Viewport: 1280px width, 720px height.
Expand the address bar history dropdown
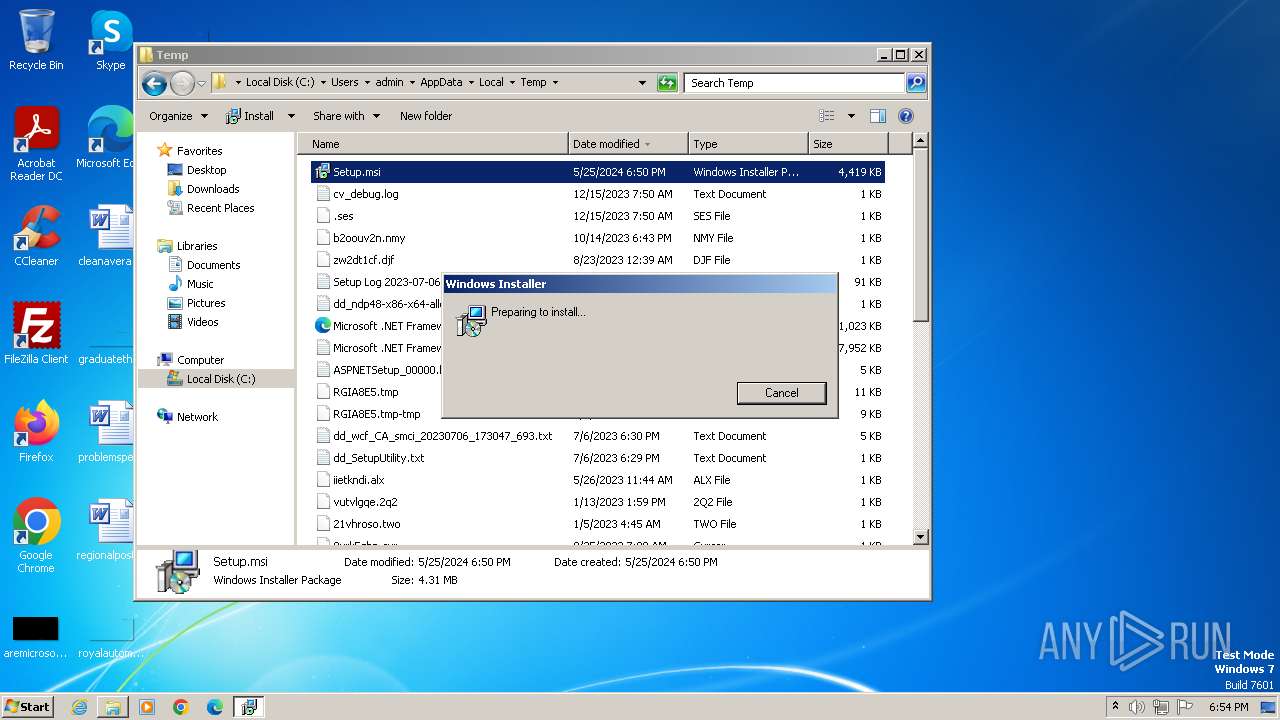(642, 83)
